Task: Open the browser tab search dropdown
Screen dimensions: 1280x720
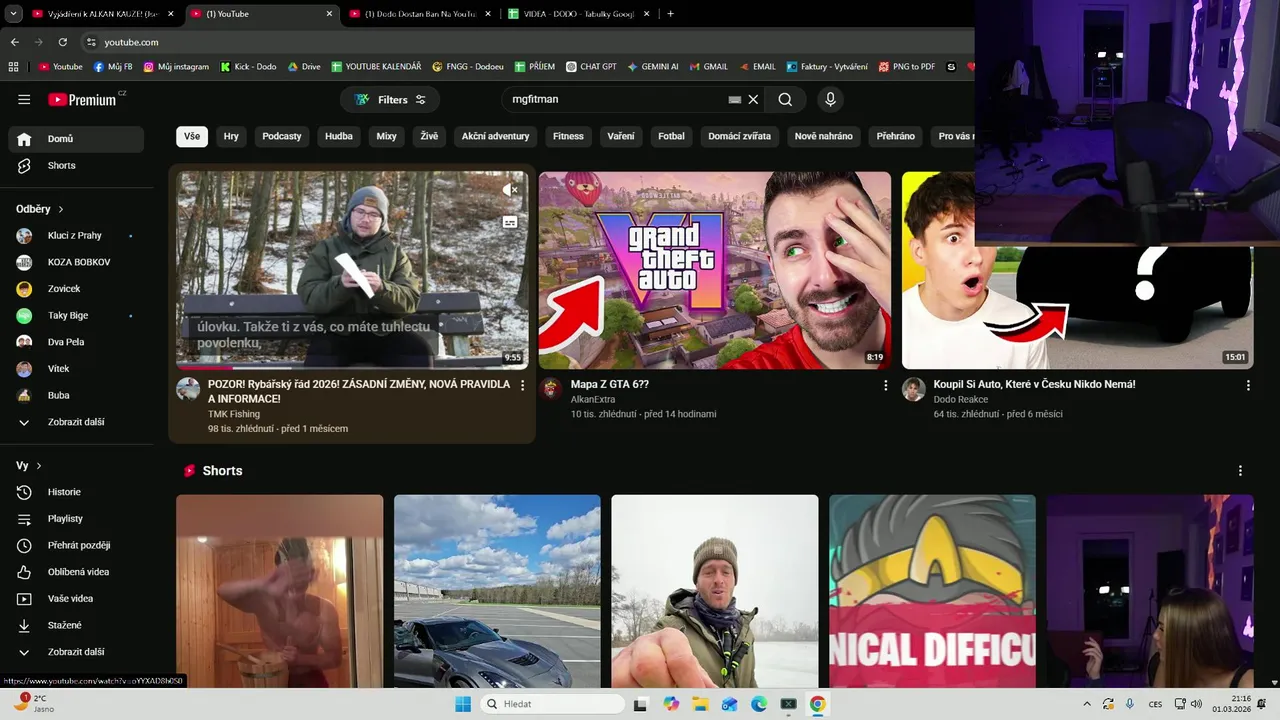Action: click(13, 14)
